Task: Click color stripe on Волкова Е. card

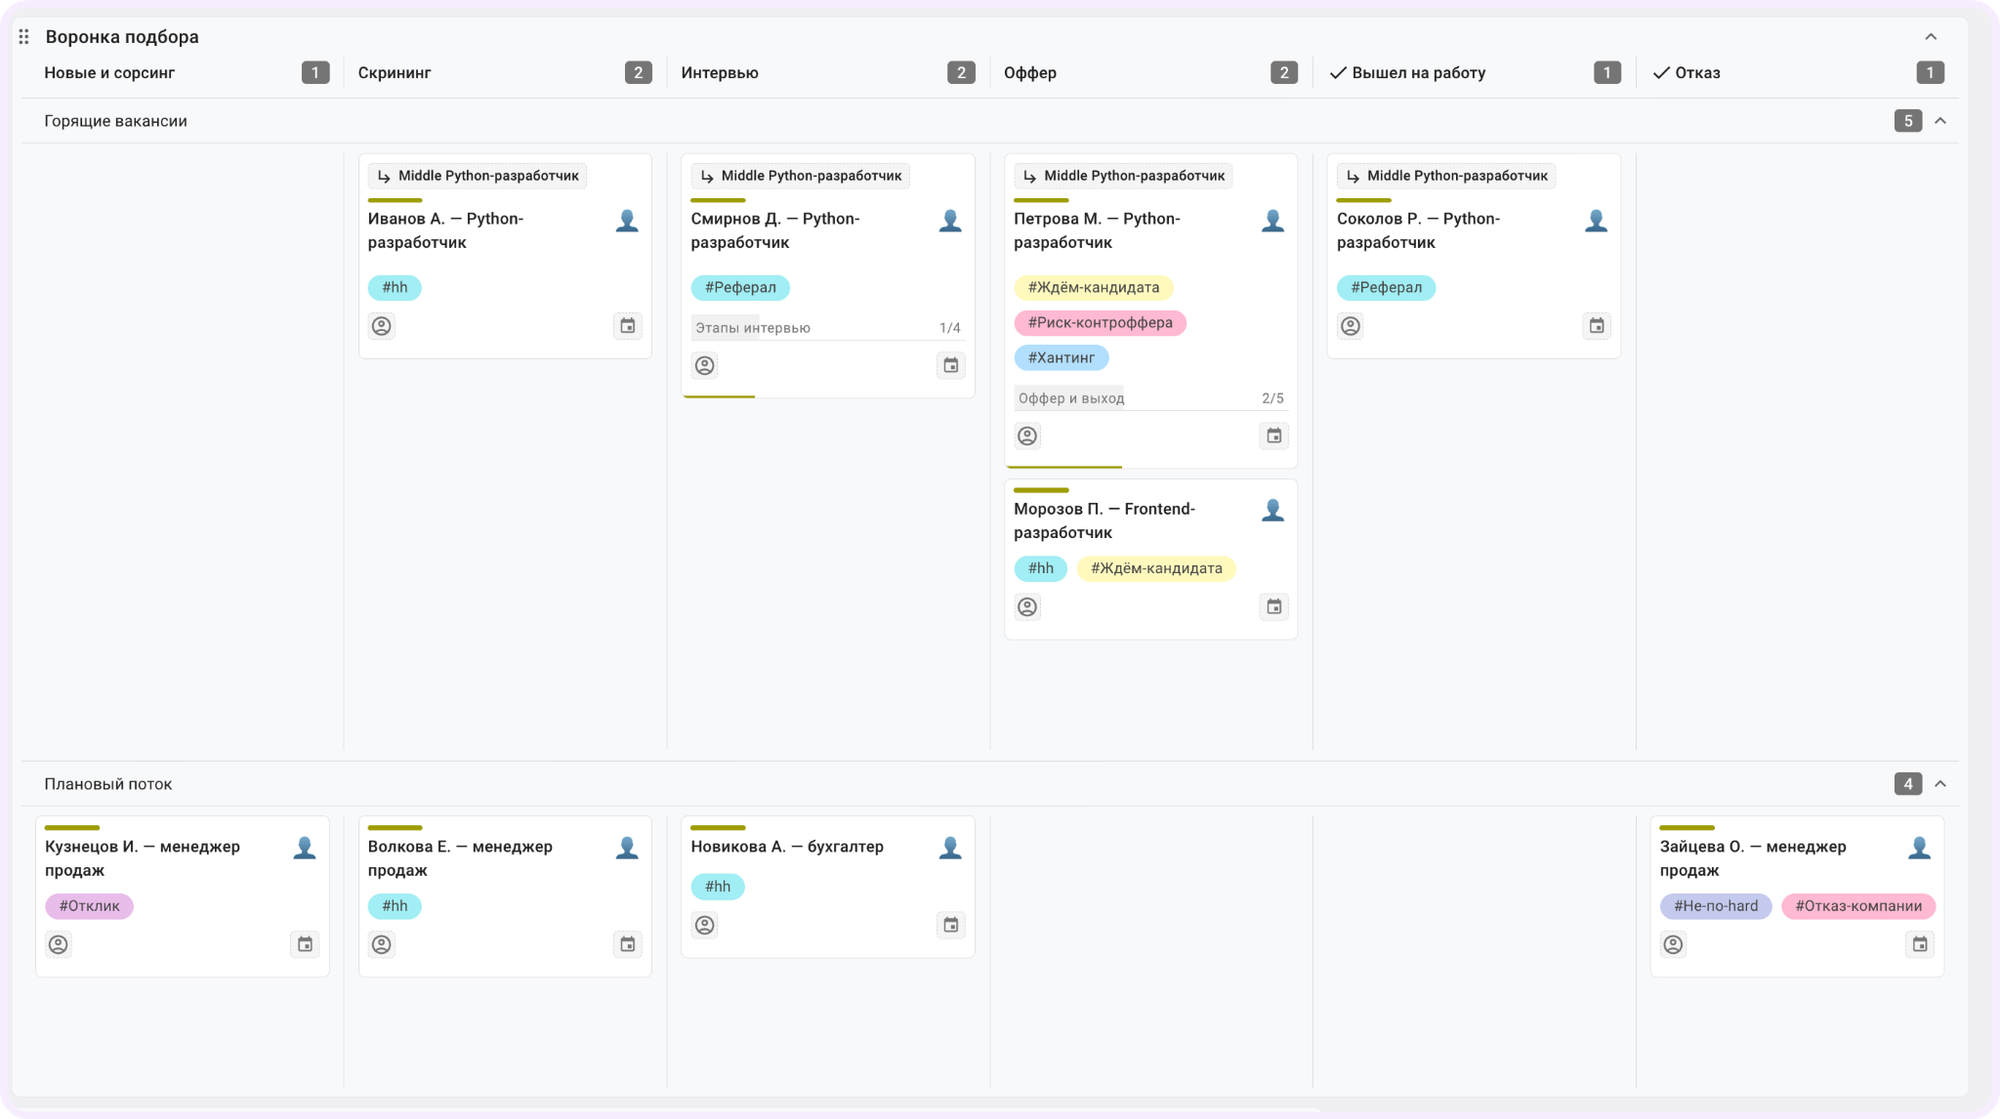Action: [x=395, y=828]
